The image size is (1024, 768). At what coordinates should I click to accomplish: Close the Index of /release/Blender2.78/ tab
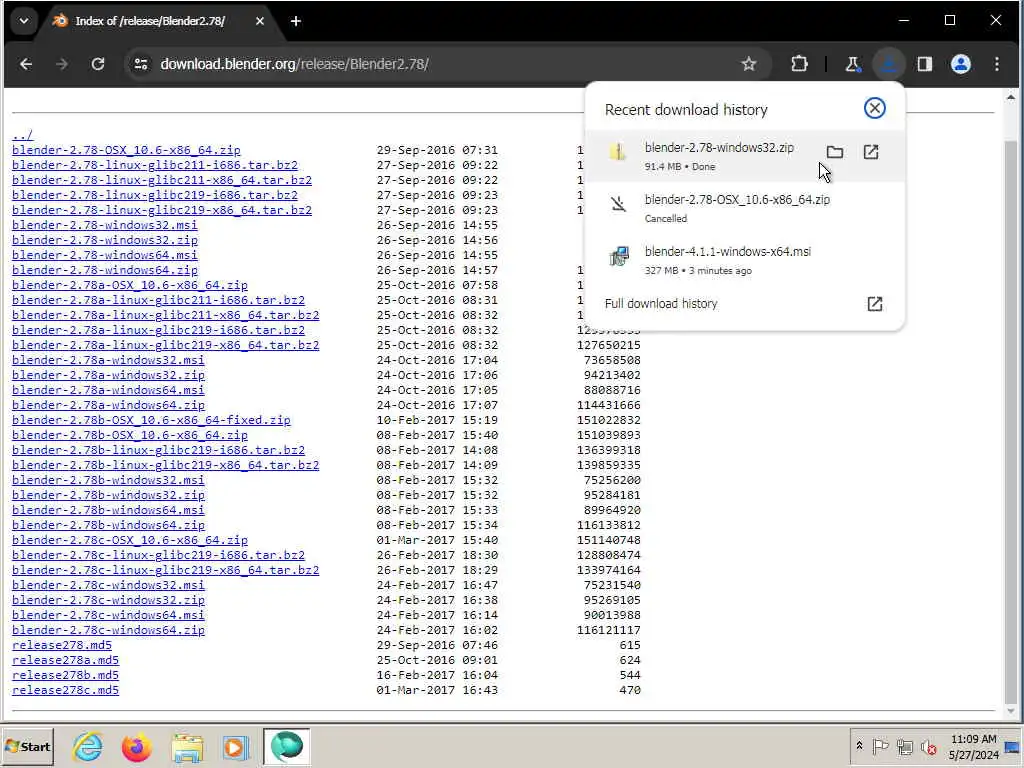(260, 21)
